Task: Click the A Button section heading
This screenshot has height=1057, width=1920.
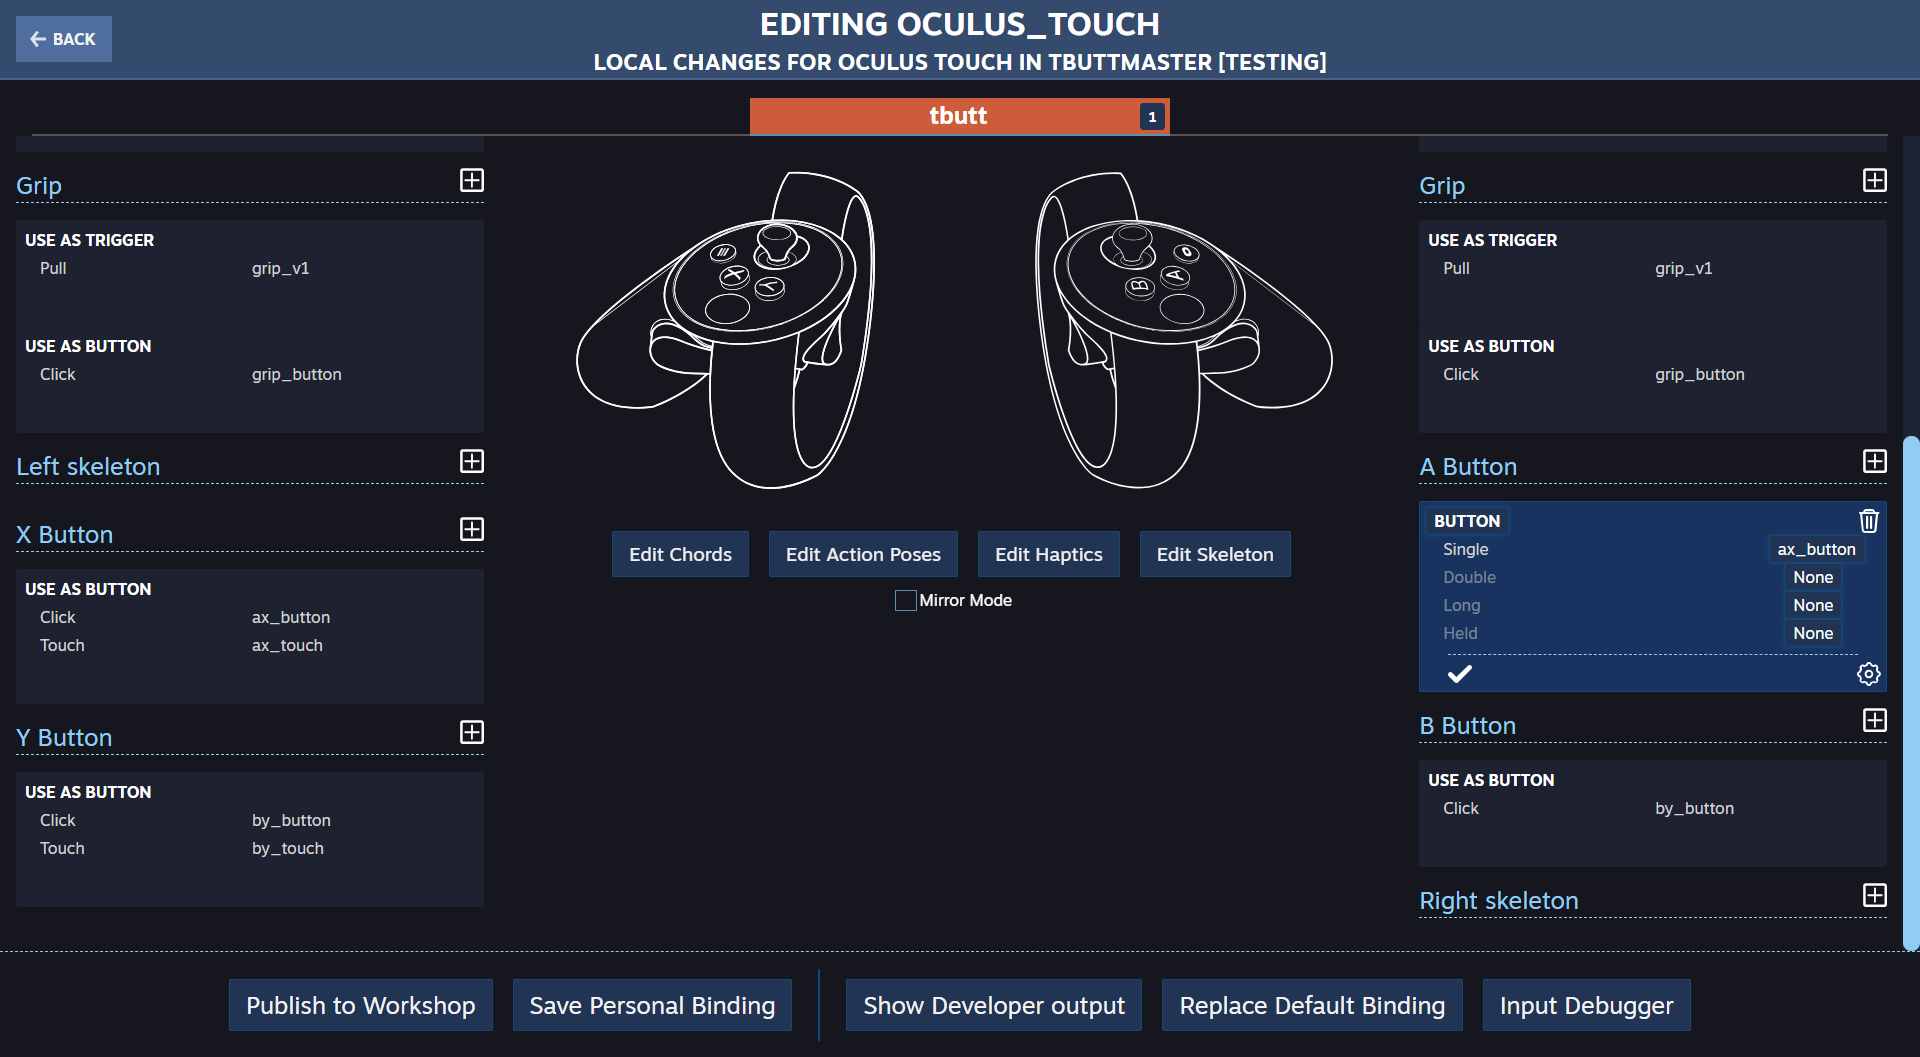Action: click(1468, 466)
